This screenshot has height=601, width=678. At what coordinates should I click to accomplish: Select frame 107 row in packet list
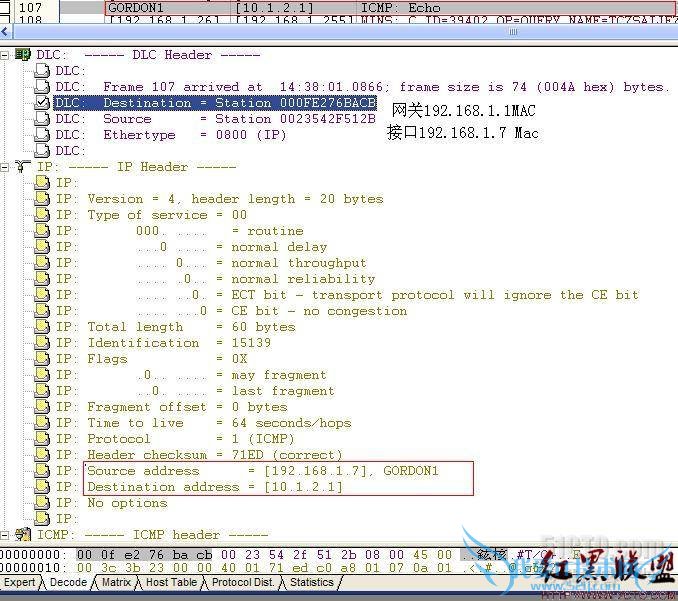300,7
